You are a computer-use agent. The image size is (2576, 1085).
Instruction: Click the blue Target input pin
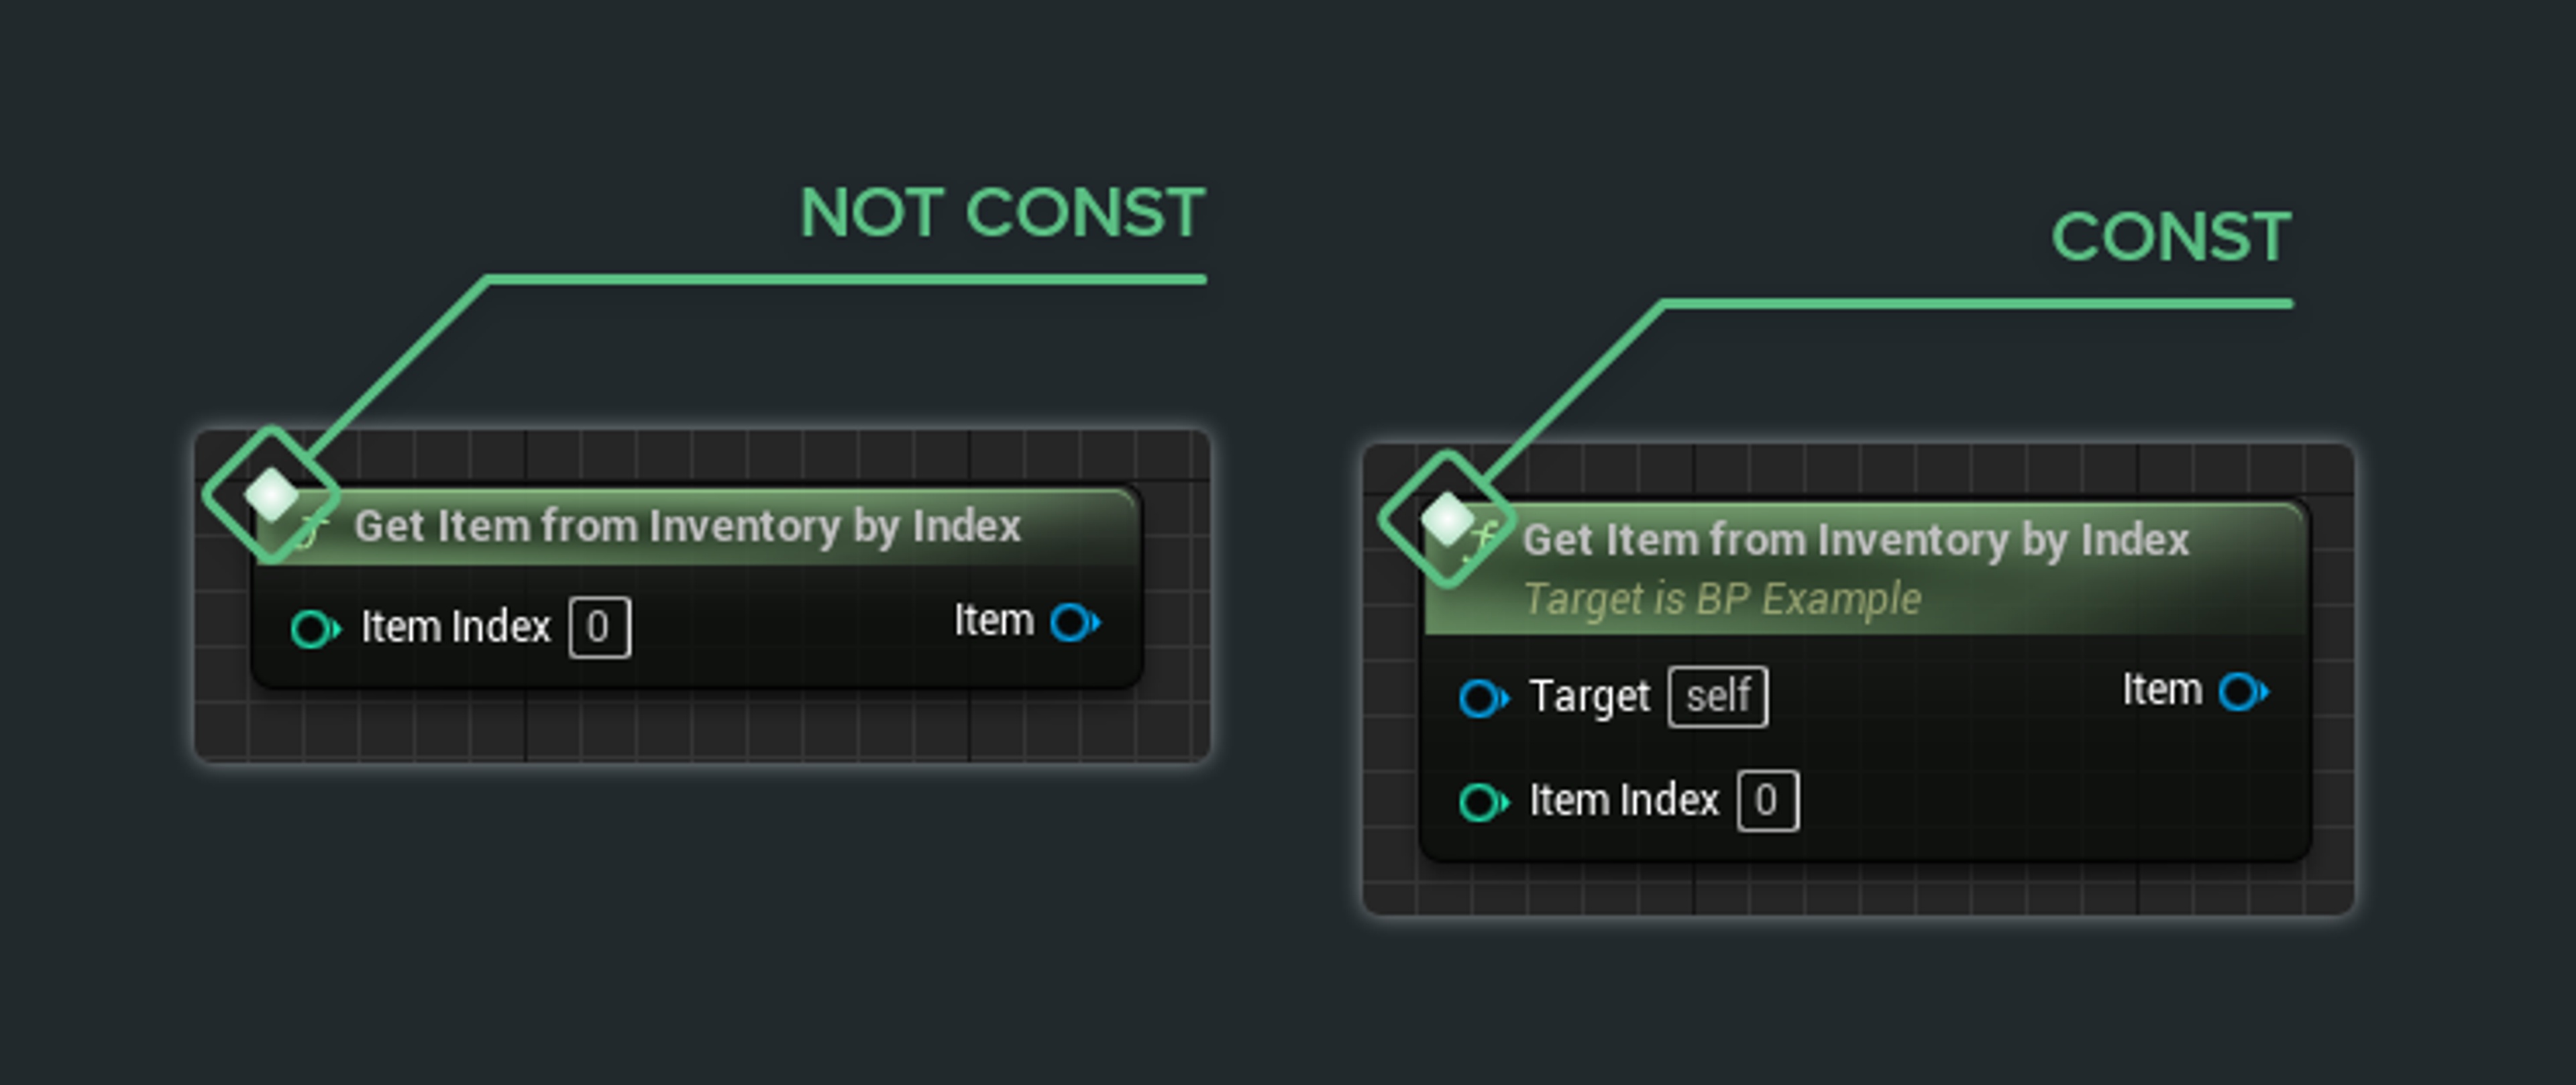coord(1482,698)
